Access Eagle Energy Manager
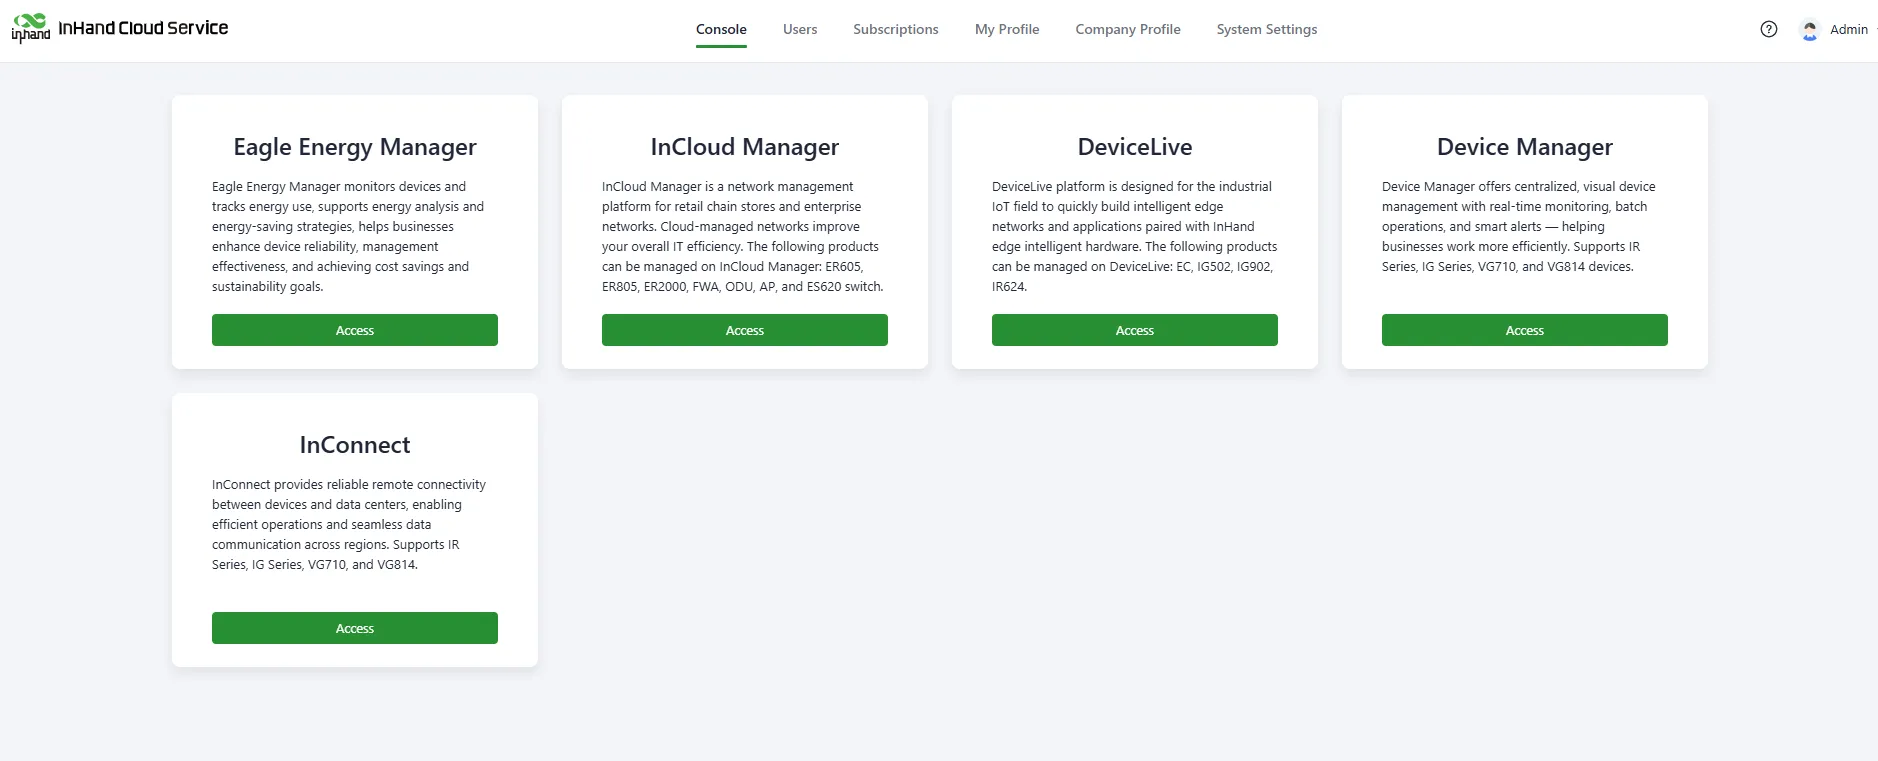Screen dimensions: 1878x761 point(355,330)
